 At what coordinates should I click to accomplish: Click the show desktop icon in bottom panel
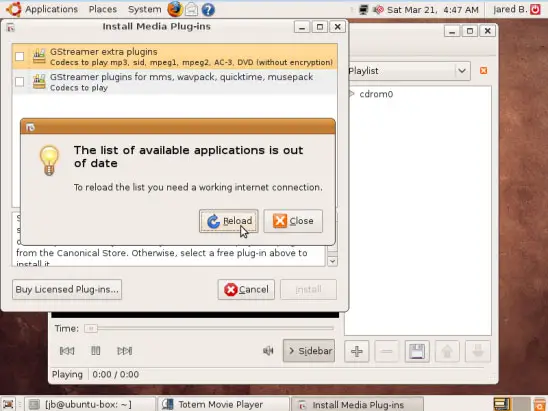pyautogui.click(x=8, y=404)
